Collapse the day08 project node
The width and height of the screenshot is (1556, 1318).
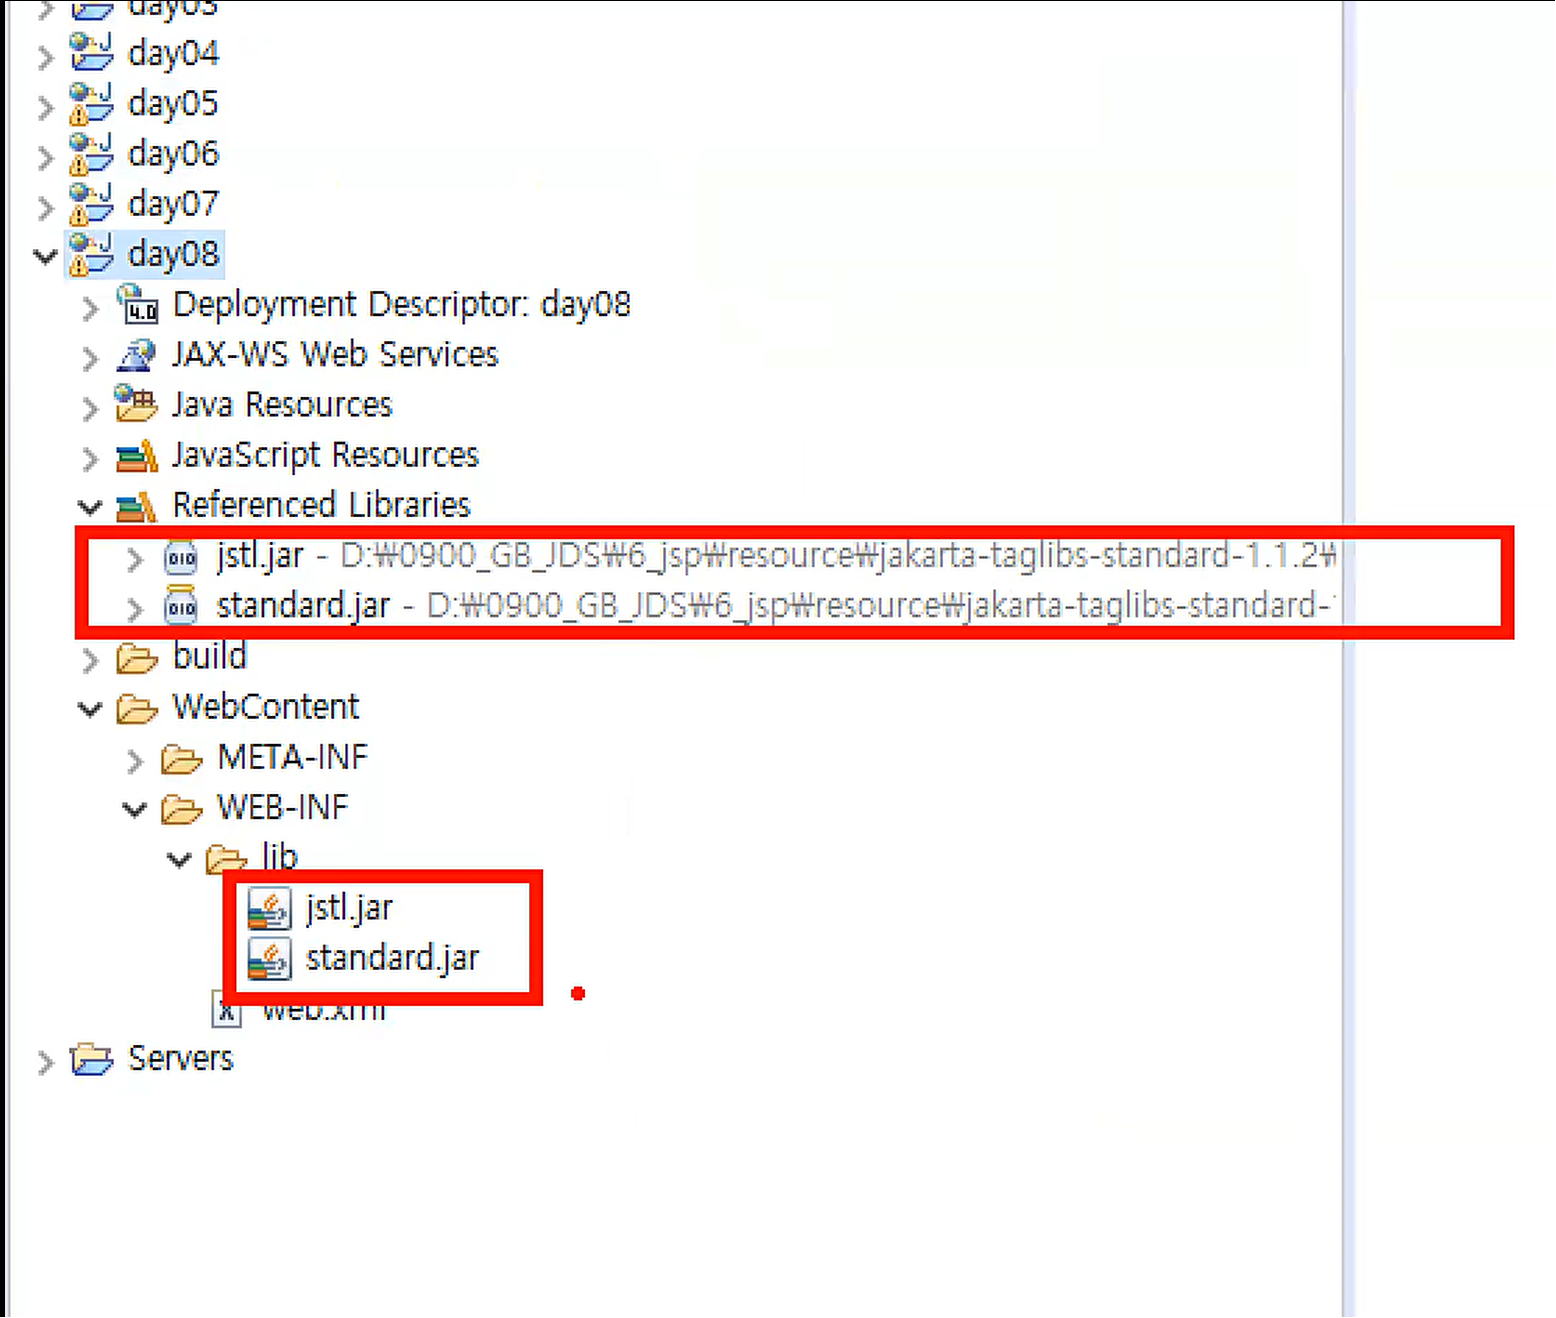[44, 255]
